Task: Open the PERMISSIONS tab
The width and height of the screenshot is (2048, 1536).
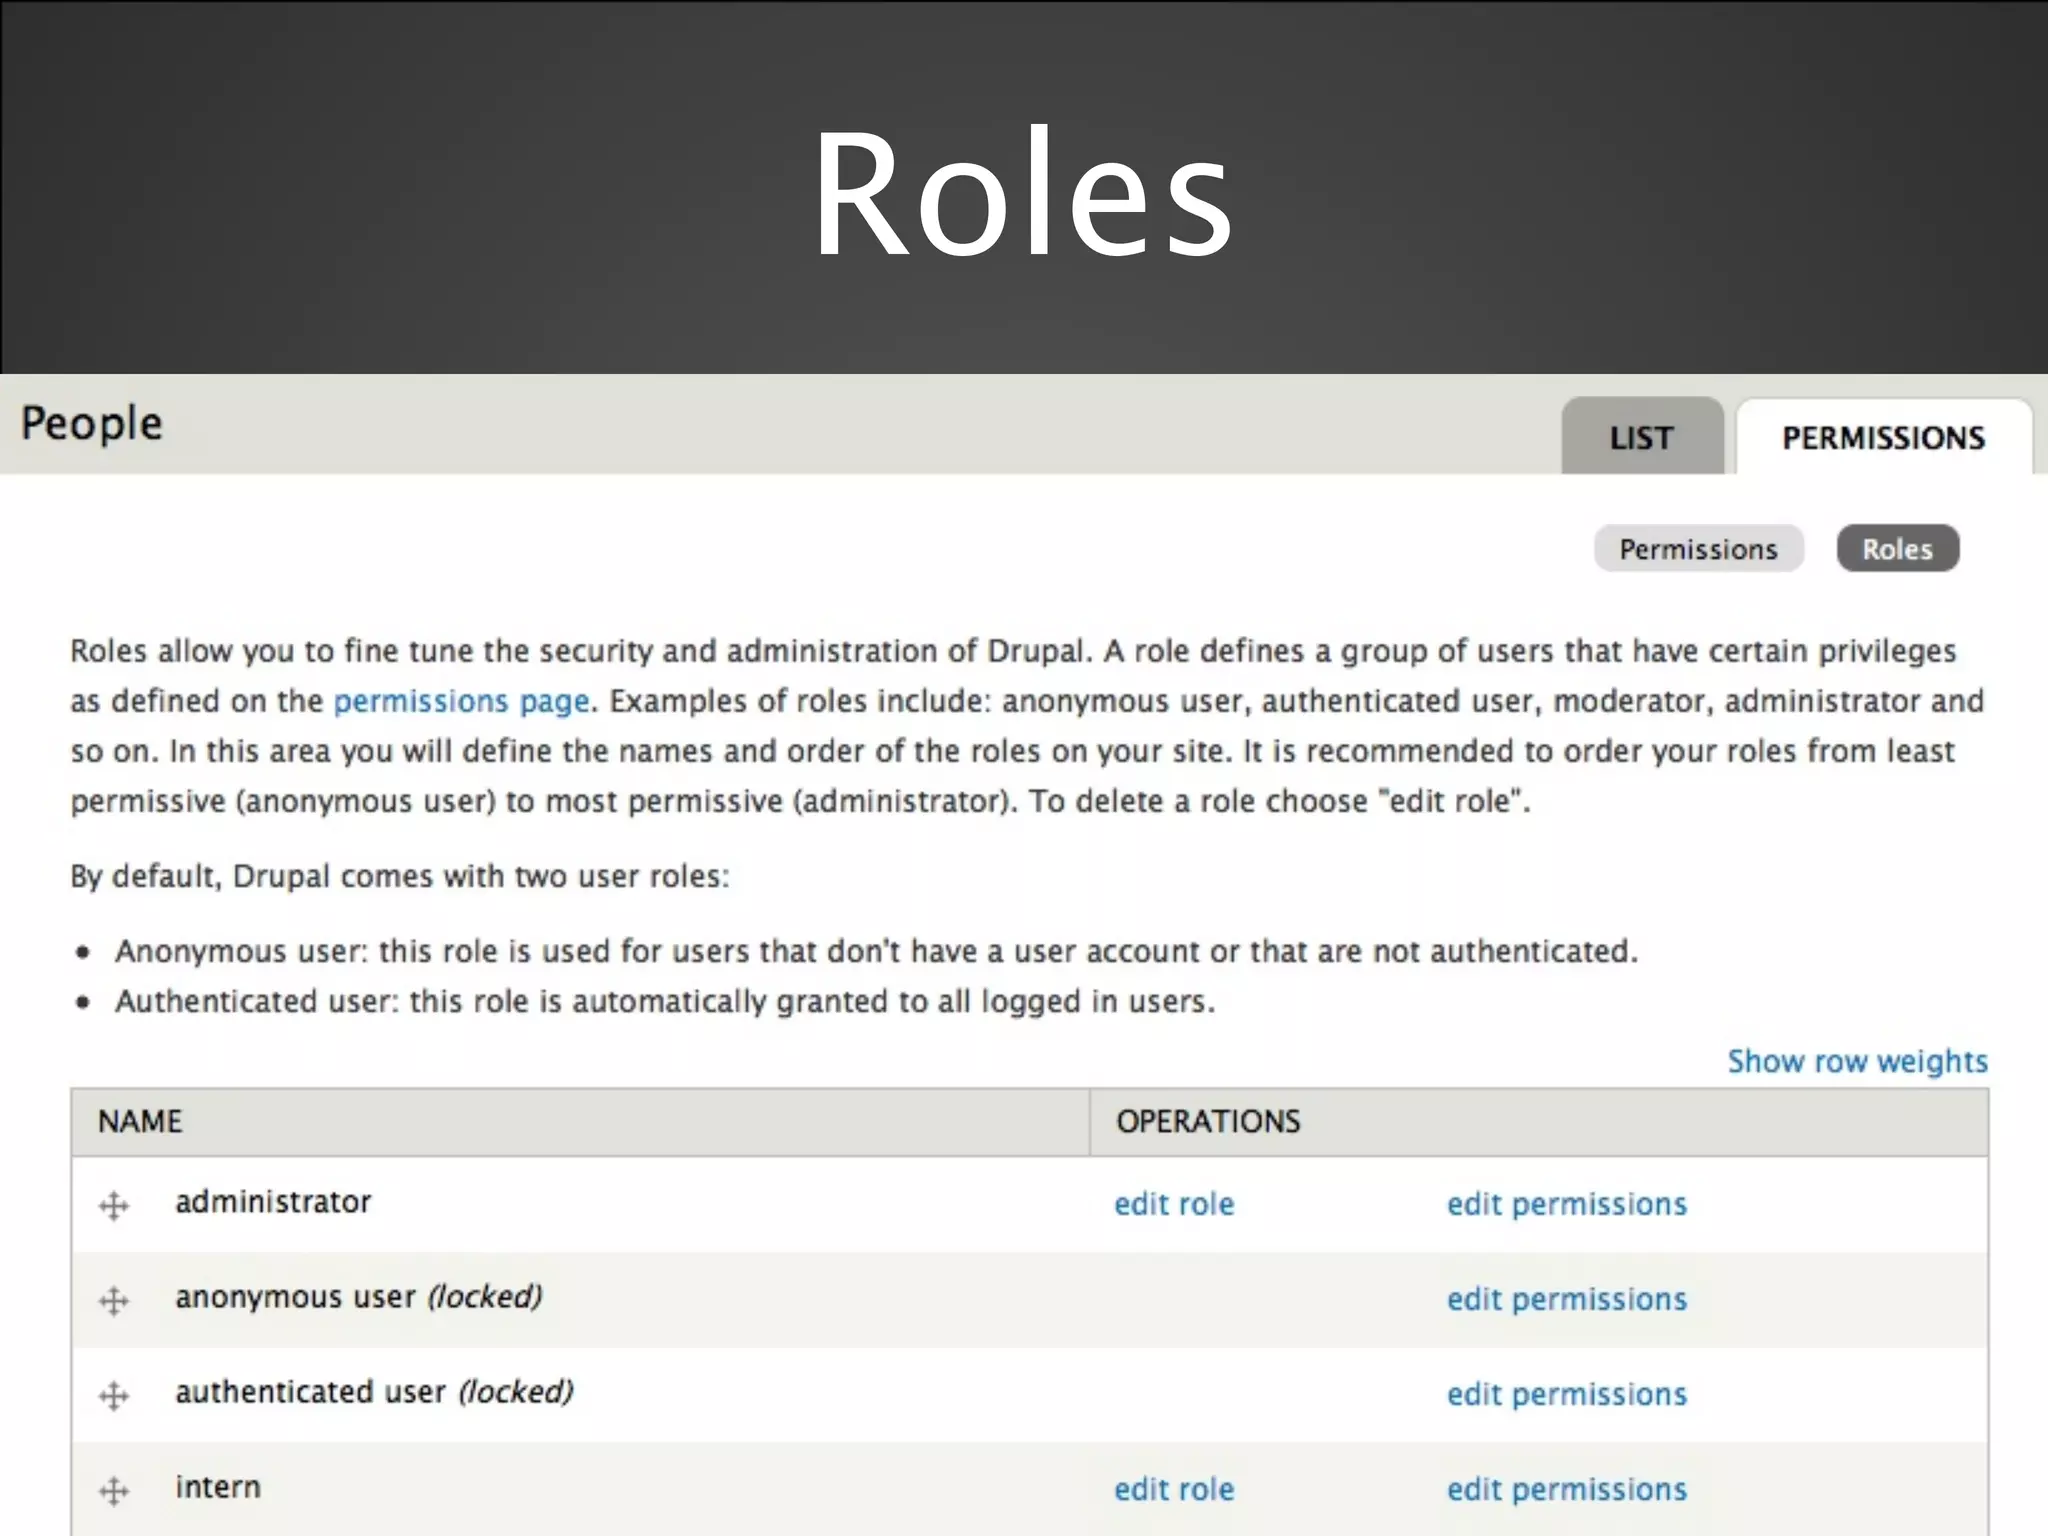Action: click(x=1884, y=436)
